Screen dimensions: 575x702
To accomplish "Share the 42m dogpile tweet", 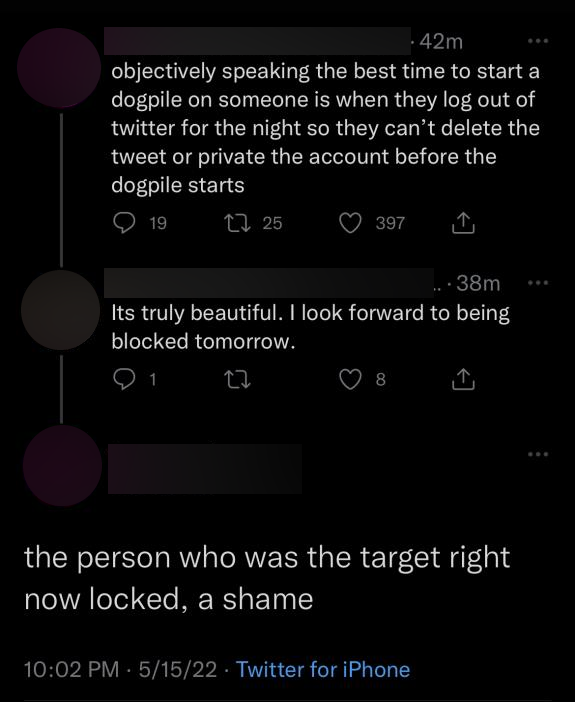I will pos(463,223).
